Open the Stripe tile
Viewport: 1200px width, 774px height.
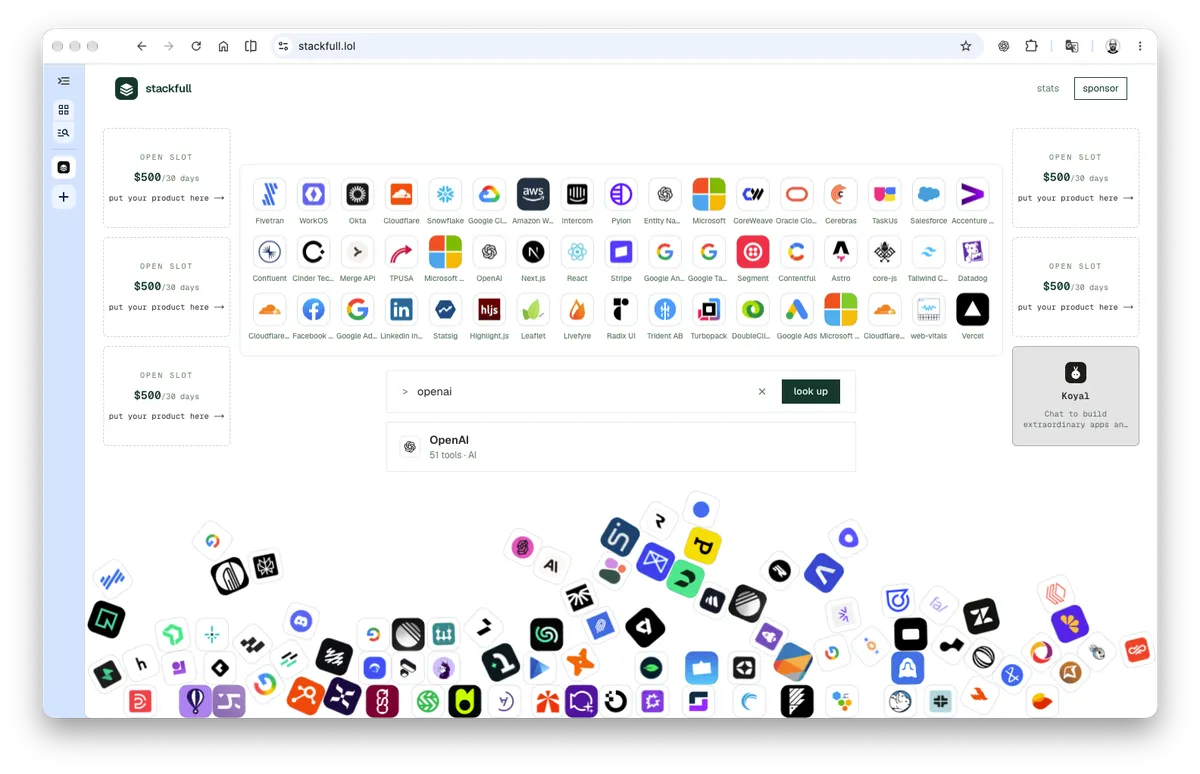(x=621, y=252)
